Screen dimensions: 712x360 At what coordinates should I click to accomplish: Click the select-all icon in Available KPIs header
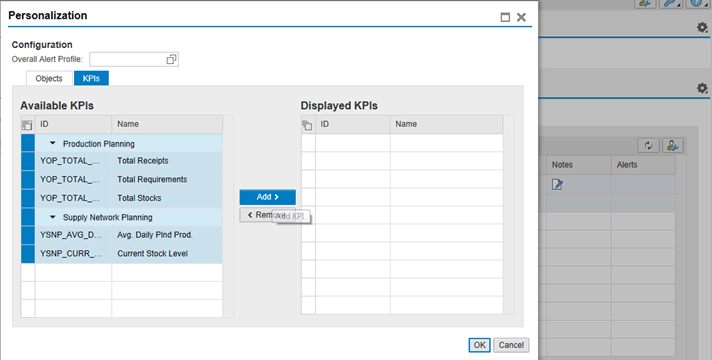point(27,125)
